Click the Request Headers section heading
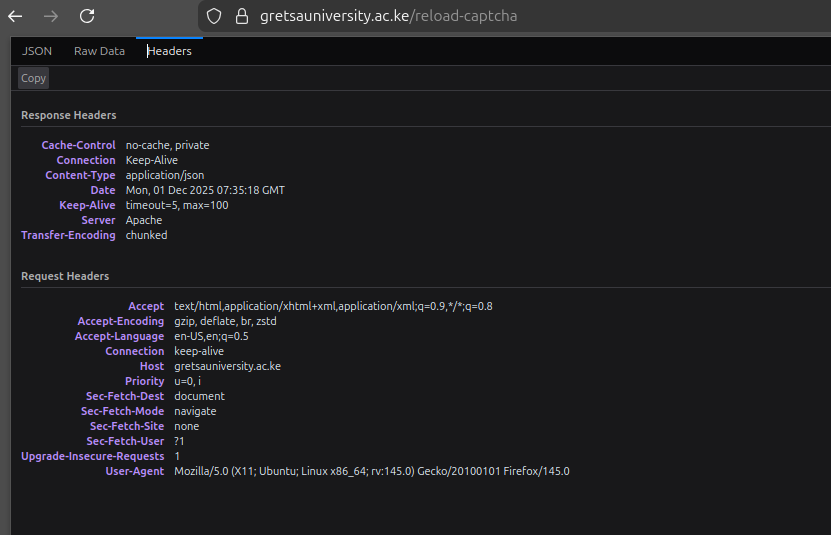 click(x=65, y=276)
